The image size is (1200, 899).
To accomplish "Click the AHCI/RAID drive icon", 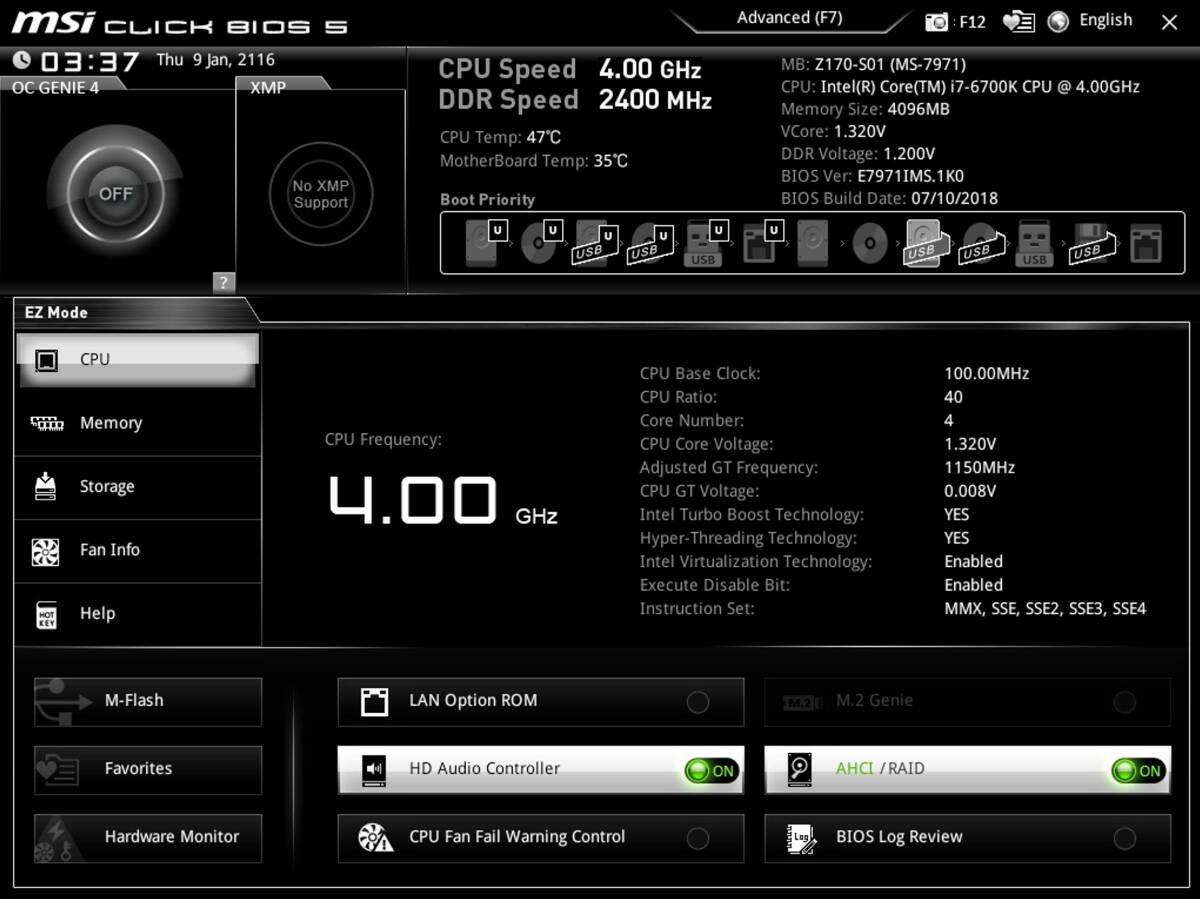I will coord(801,769).
